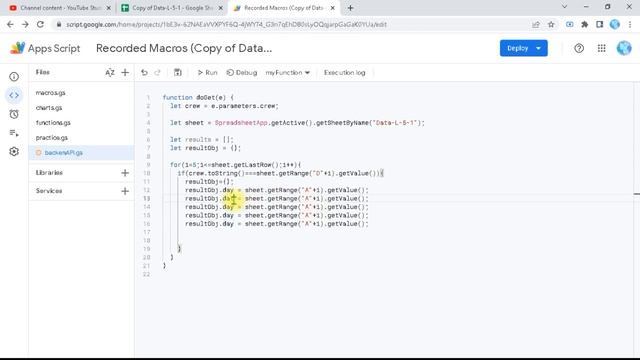Screen dimensions: 640x360
Task: Bookmark this page with star icon
Action: [551, 24]
